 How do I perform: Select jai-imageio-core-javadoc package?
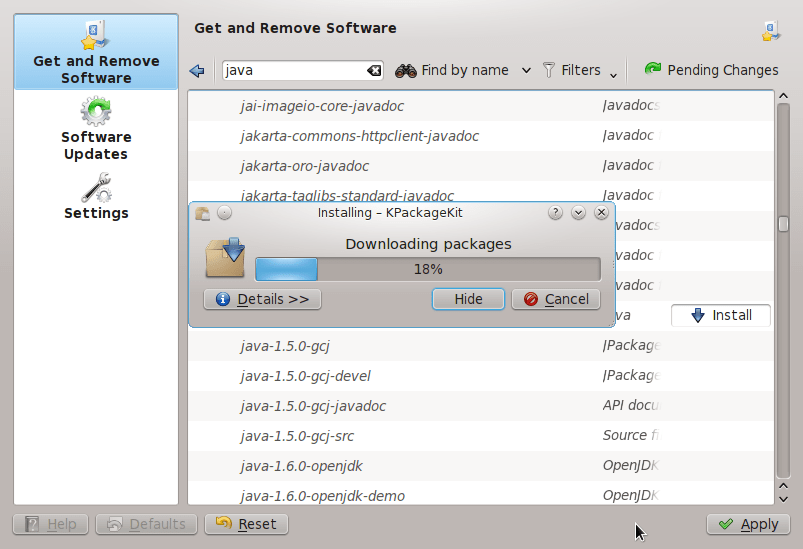pos(480,105)
